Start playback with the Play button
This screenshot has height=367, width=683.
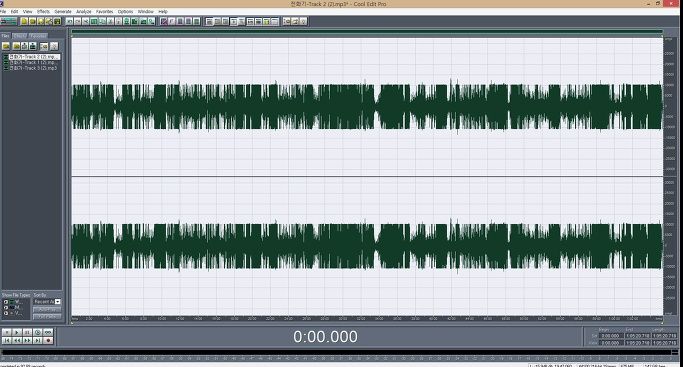[x=17, y=332]
